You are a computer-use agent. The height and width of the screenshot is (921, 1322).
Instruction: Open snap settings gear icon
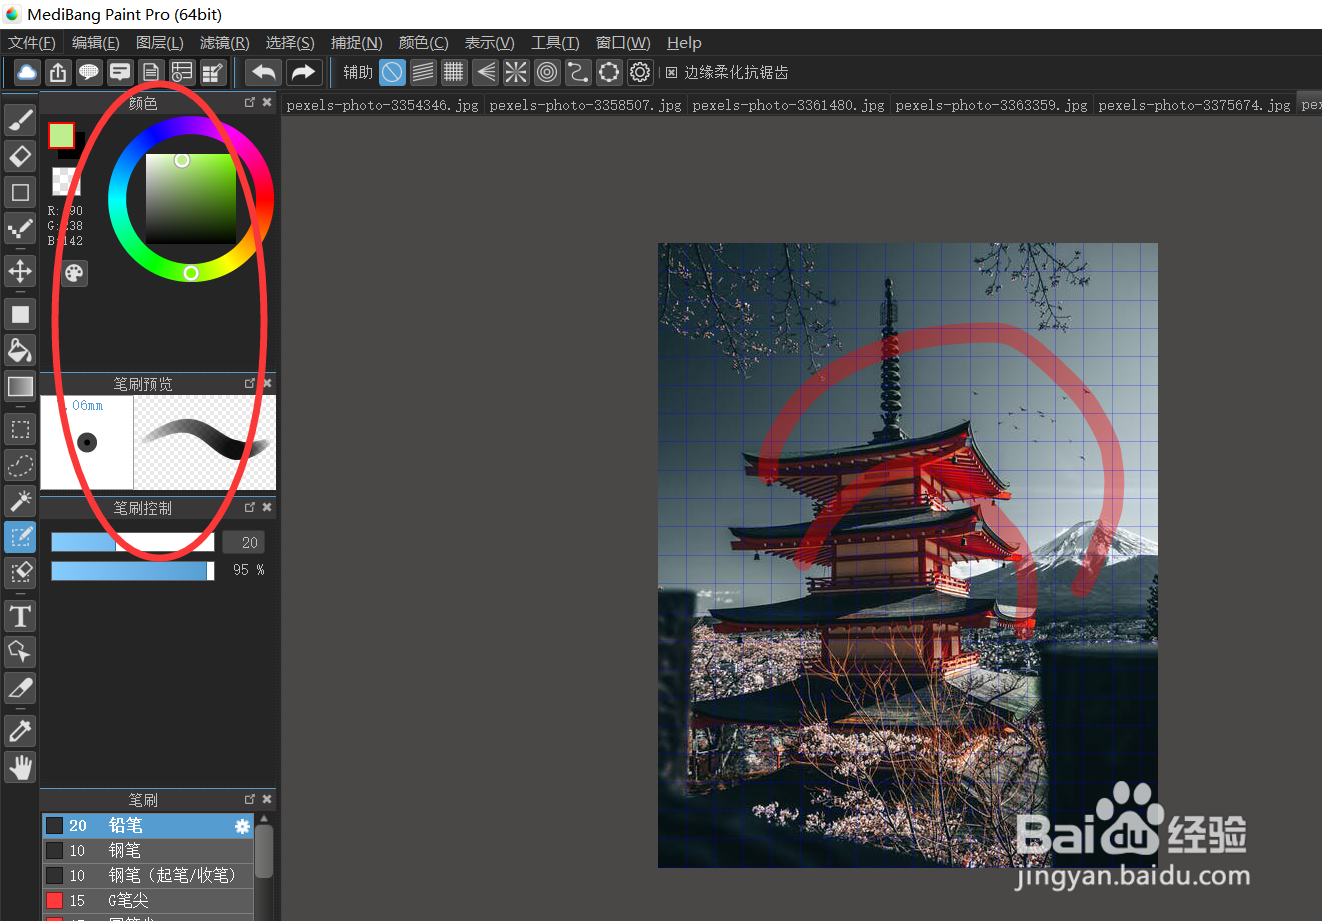click(640, 72)
